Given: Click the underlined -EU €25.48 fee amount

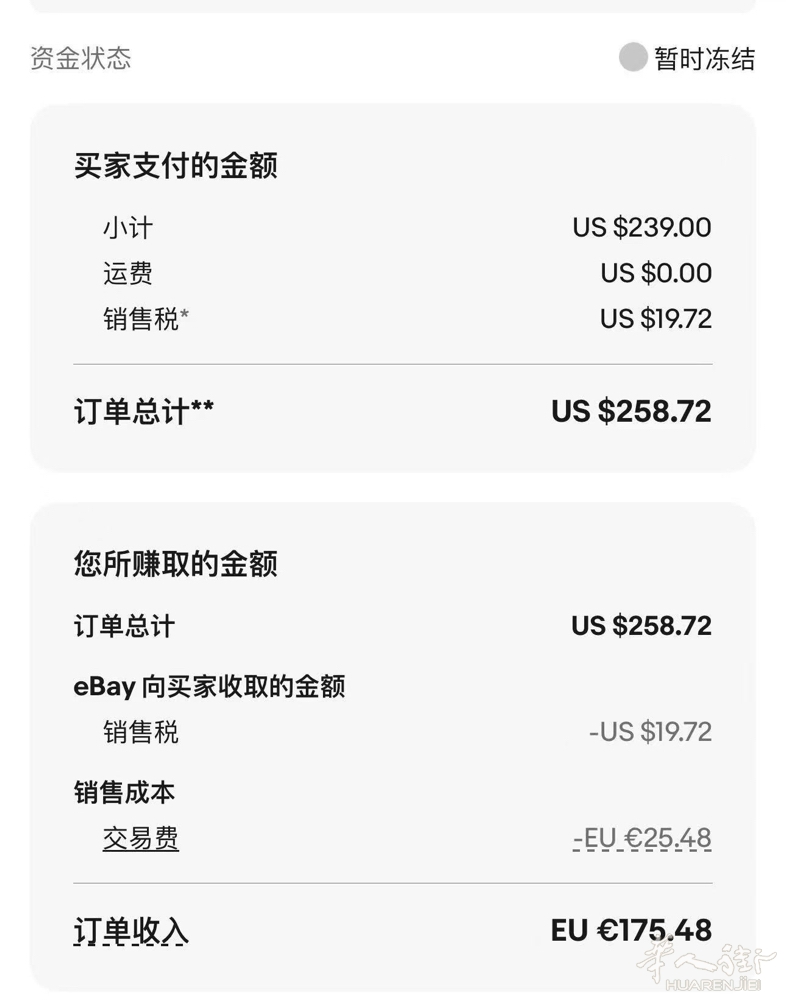Looking at the screenshot, I should (642, 838).
